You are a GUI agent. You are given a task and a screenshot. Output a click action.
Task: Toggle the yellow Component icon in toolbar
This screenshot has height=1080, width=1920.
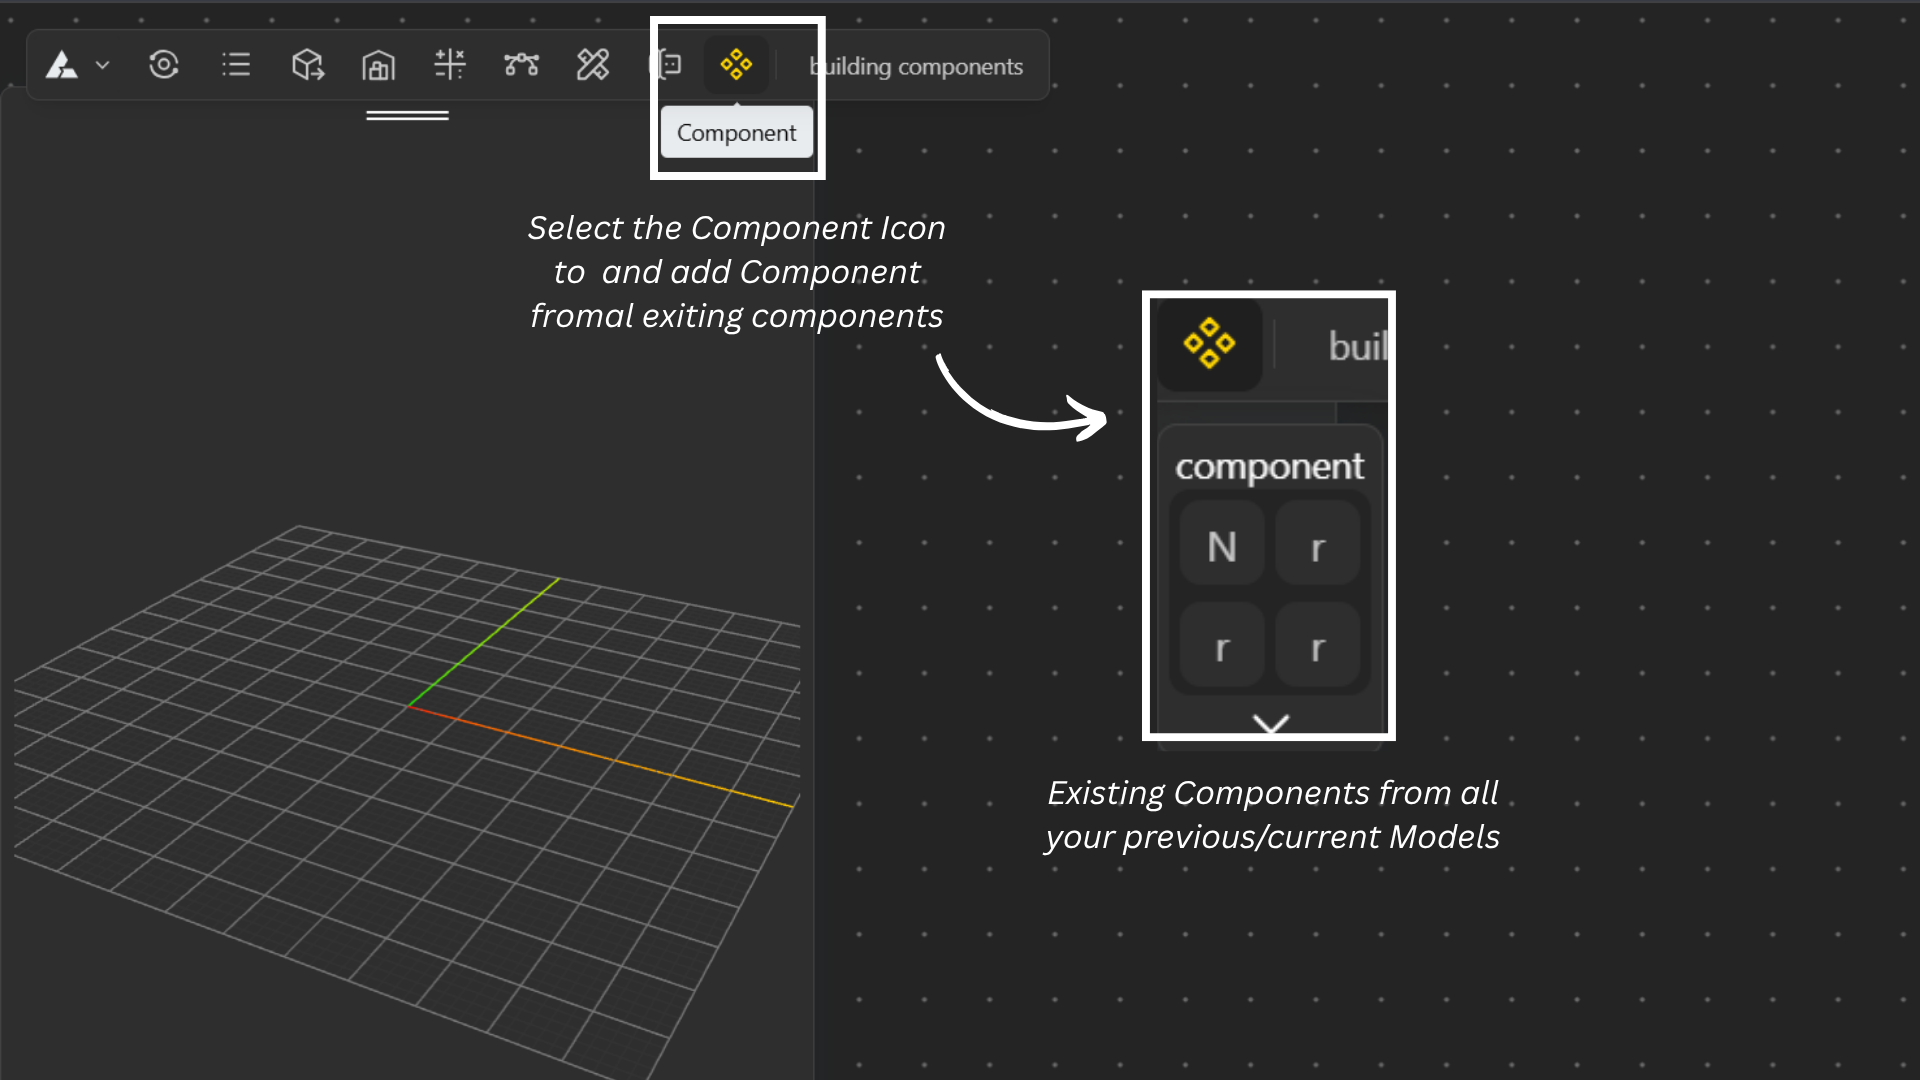(736, 65)
